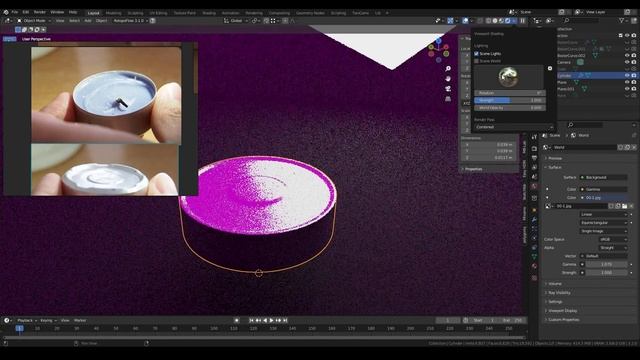Open the World properties tab icon
Viewport: 640px width, 360px height.
pyautogui.click(x=534, y=186)
